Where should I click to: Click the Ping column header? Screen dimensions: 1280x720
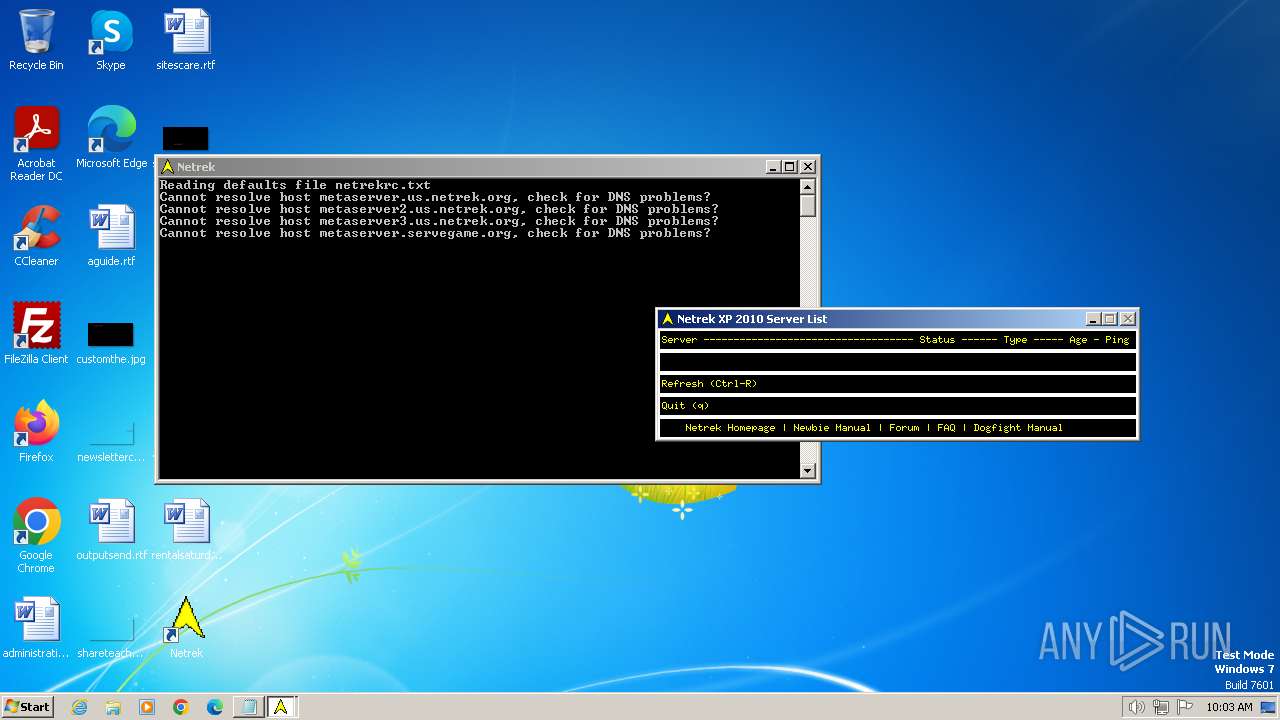(1117, 340)
